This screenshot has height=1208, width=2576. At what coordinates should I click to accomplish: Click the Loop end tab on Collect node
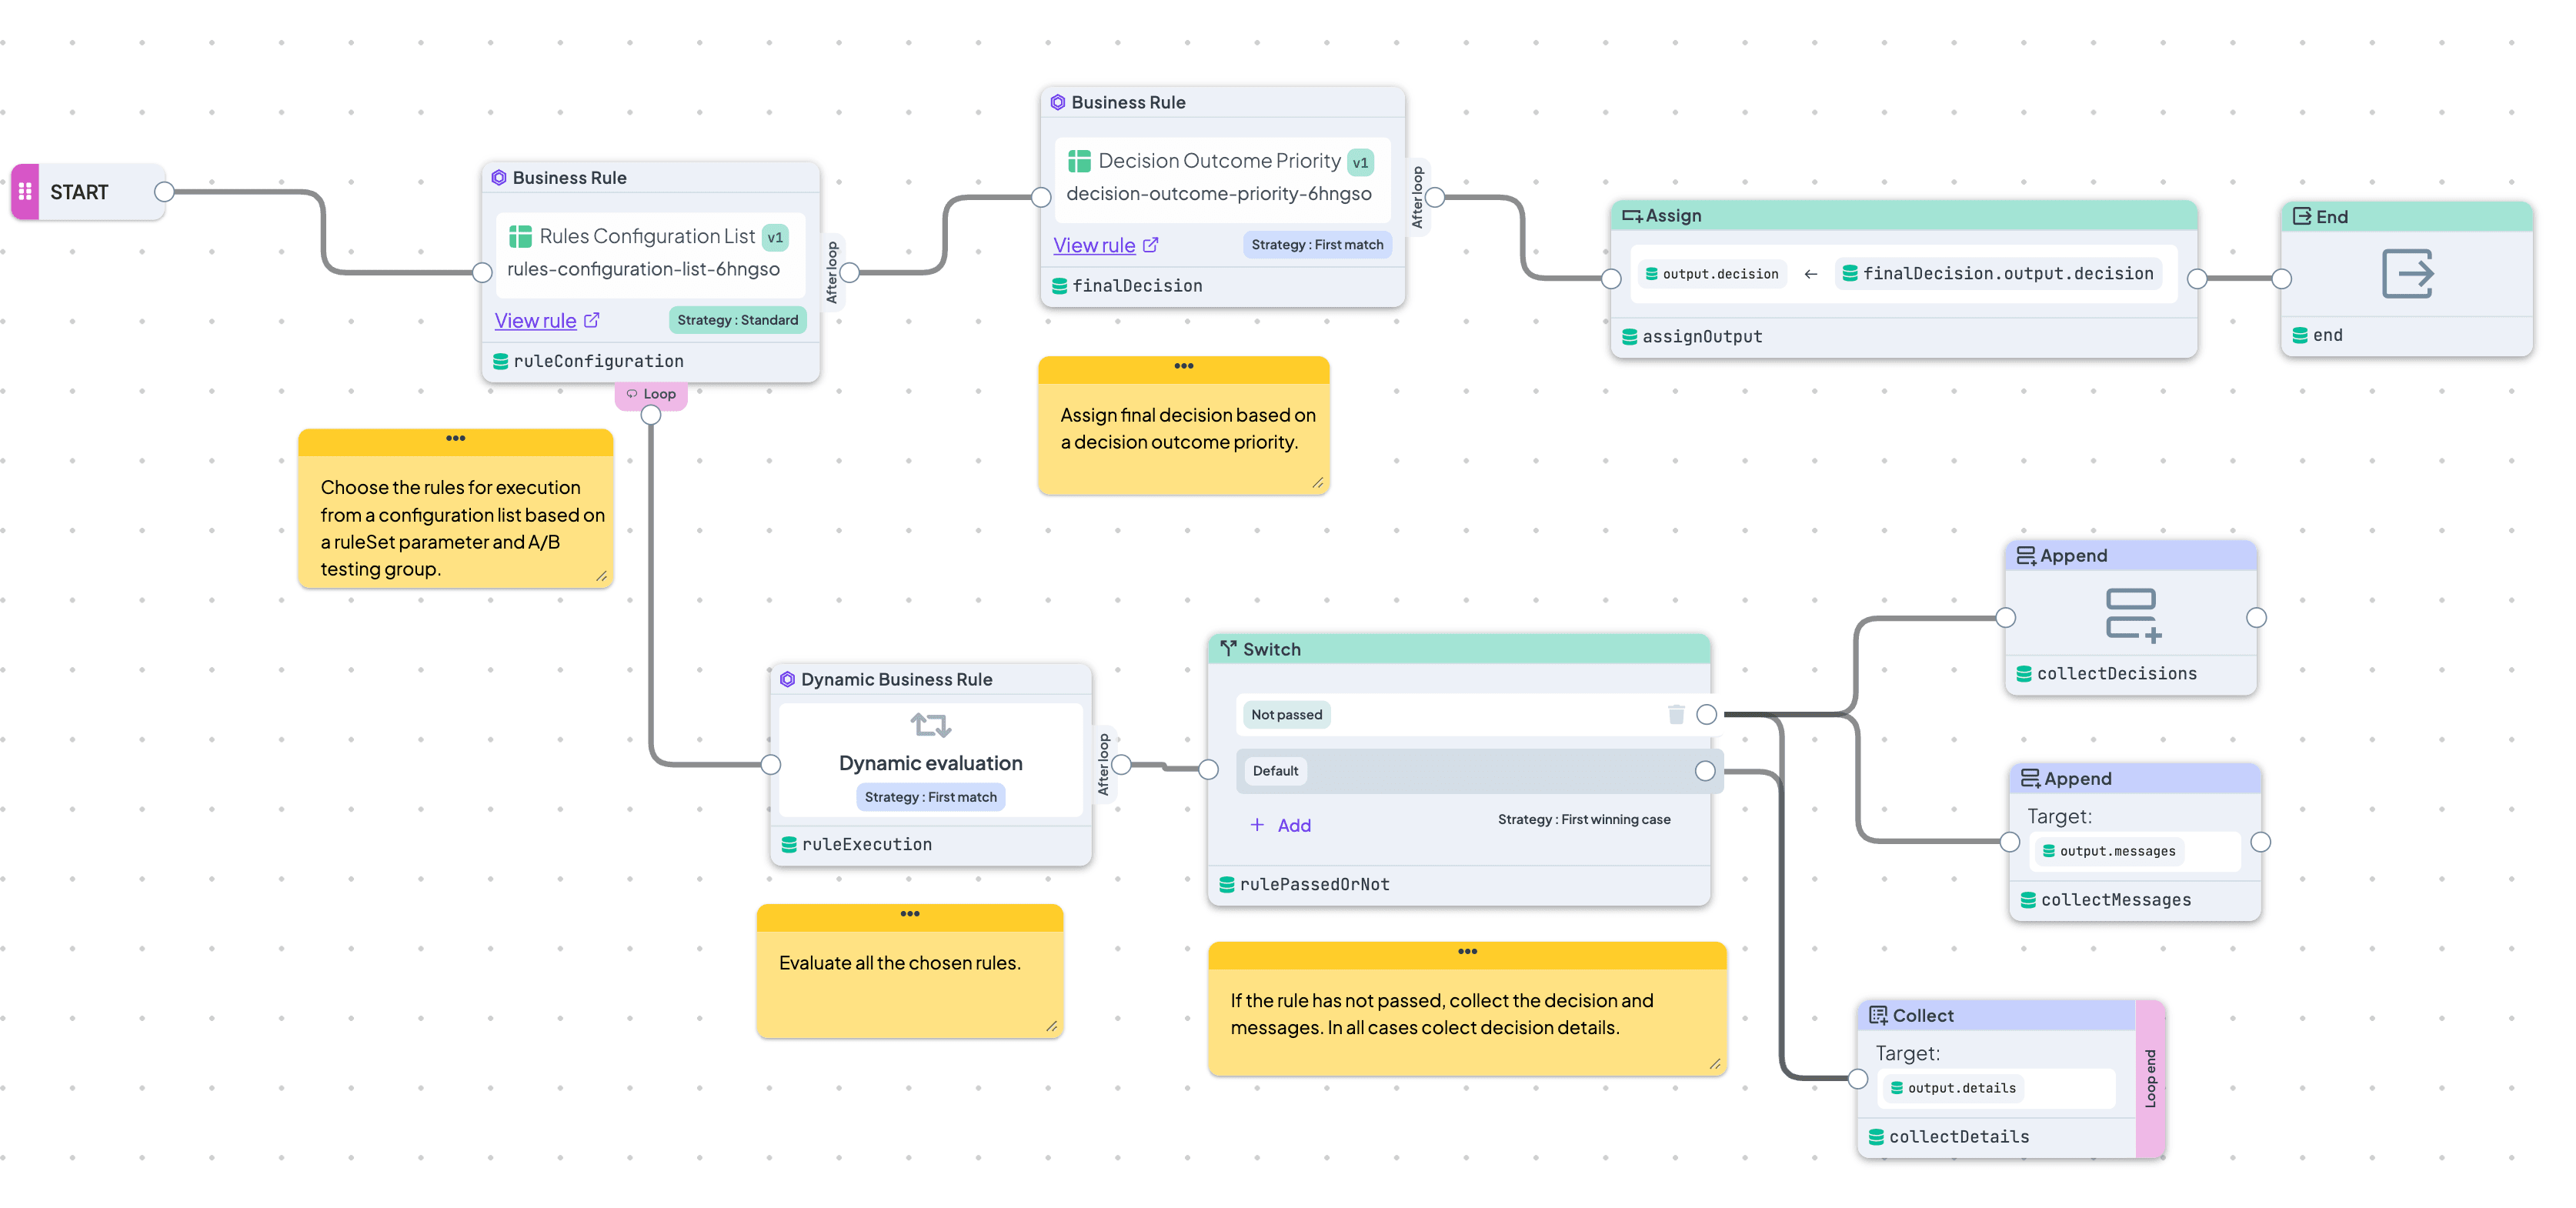[2150, 1078]
